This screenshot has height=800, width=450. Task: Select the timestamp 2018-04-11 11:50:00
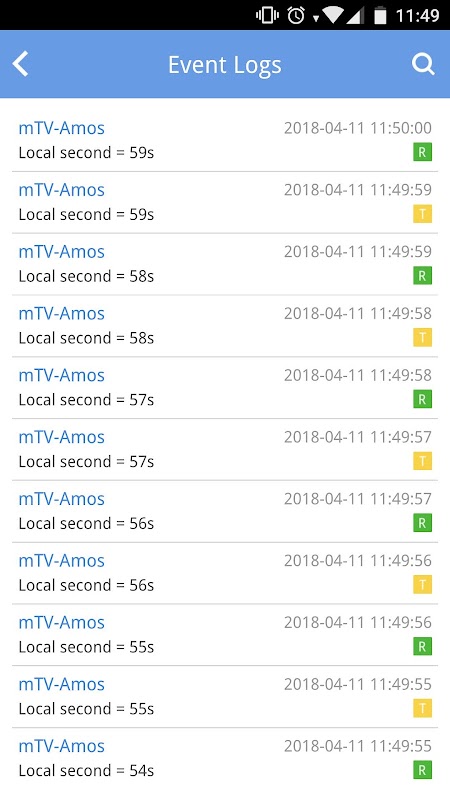click(x=358, y=128)
